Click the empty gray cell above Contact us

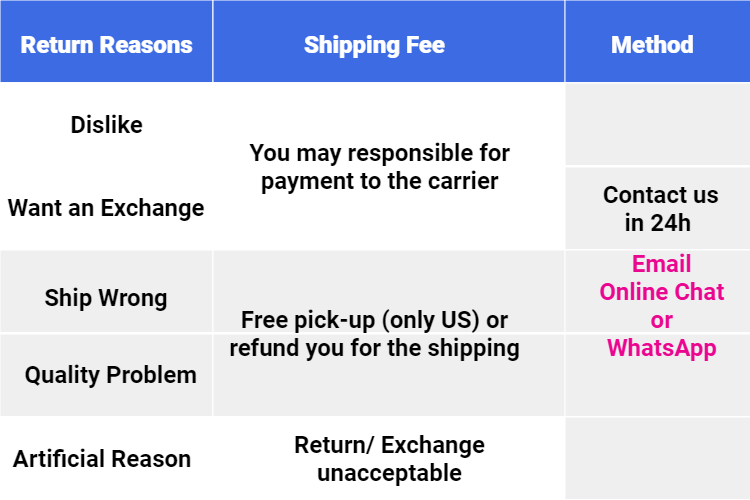(x=658, y=124)
